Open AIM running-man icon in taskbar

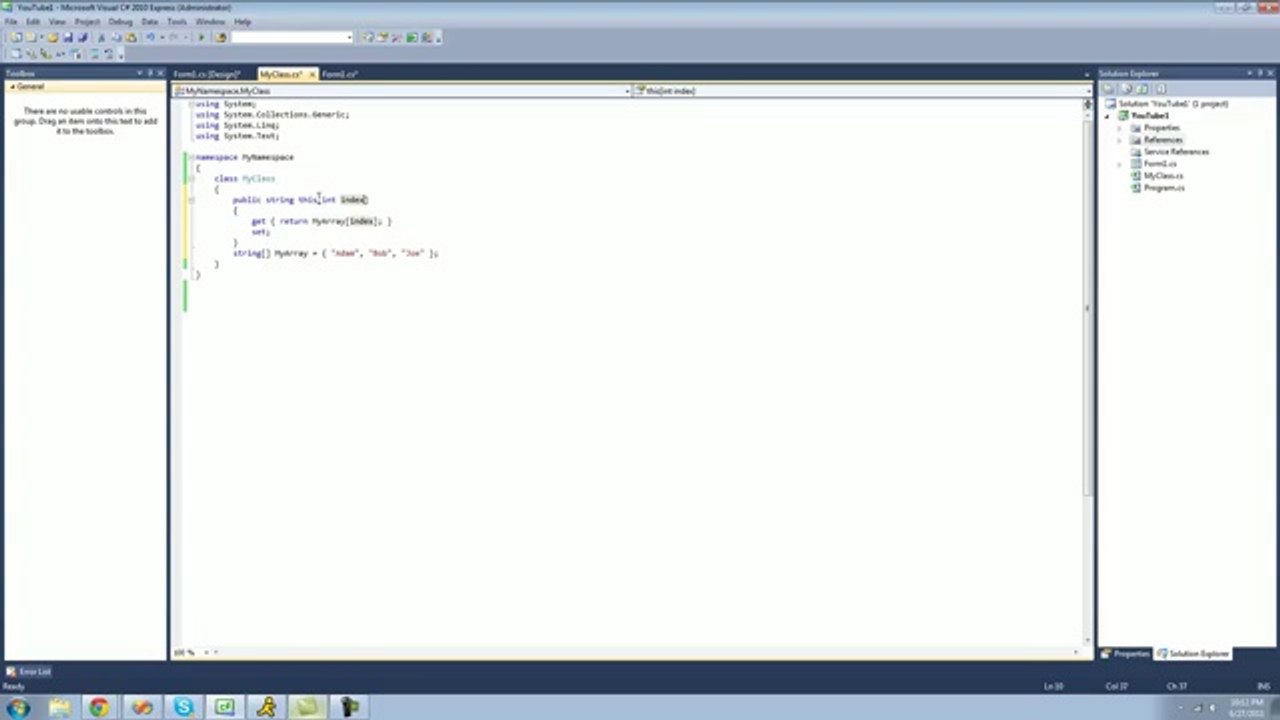(x=266, y=708)
